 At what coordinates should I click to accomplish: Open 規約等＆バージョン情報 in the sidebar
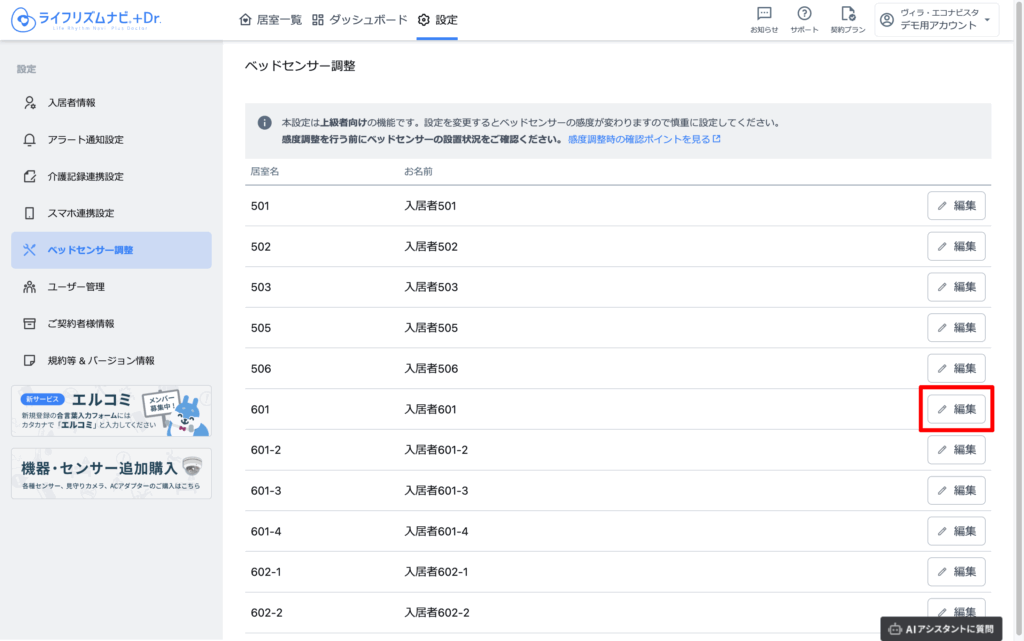point(101,360)
